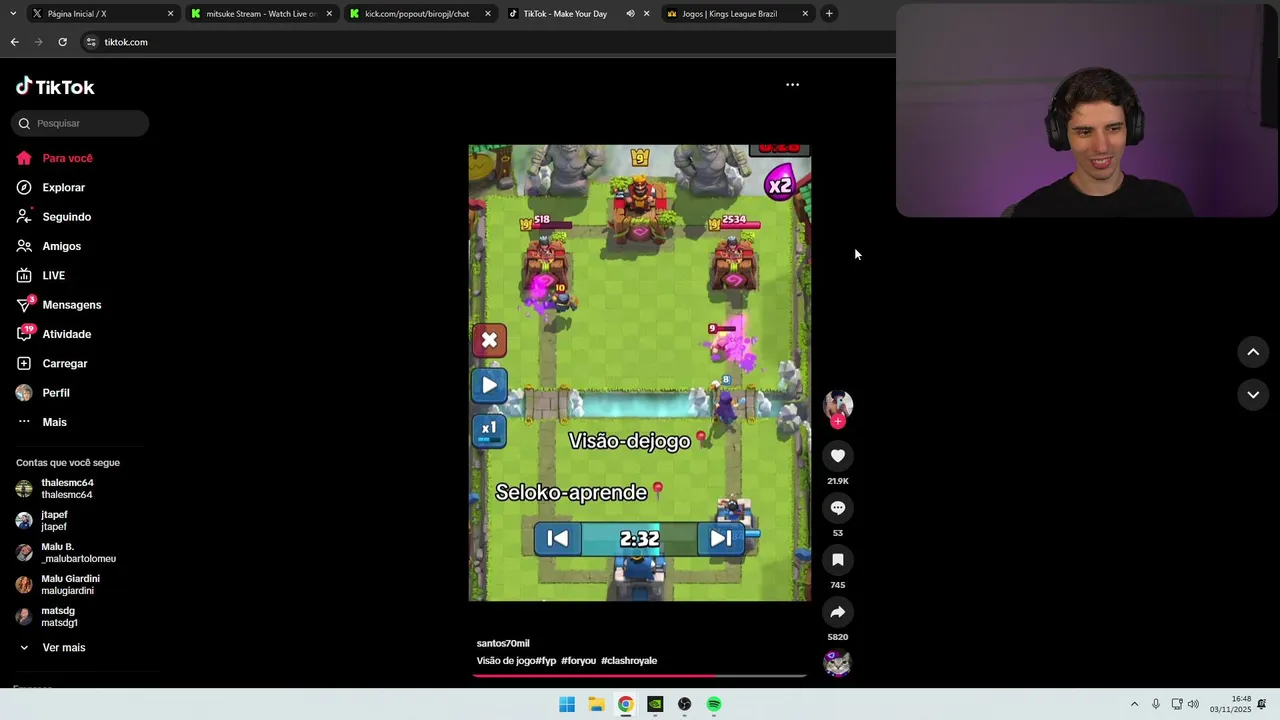Open the volume control in tray

tap(1193, 705)
